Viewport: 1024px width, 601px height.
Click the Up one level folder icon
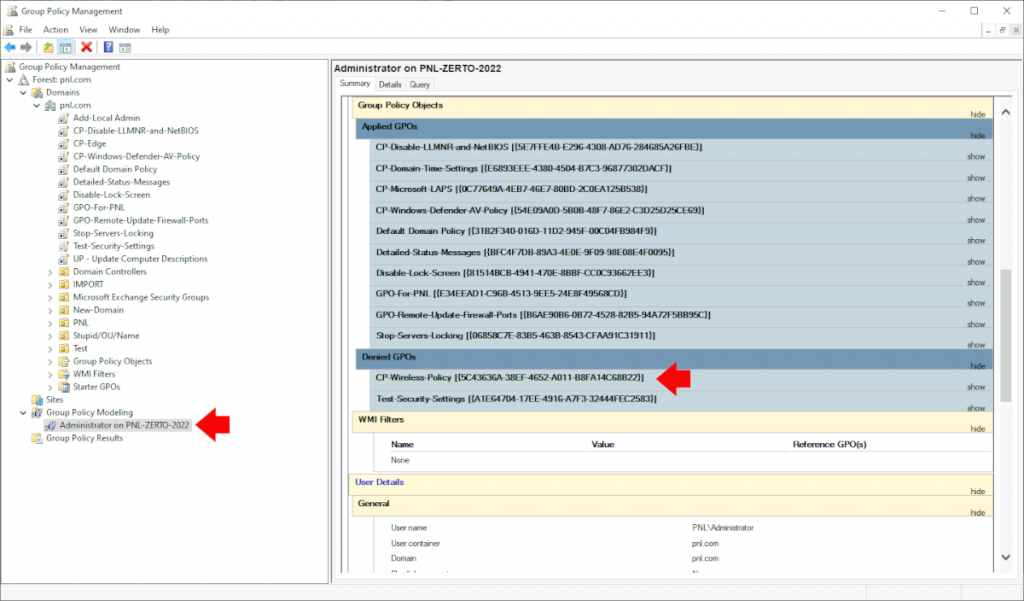(48, 46)
